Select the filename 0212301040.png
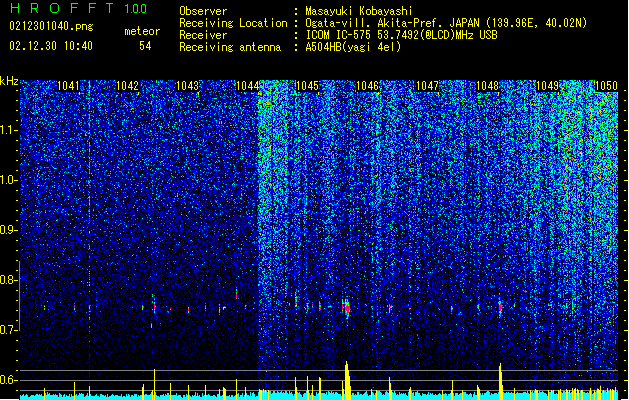The image size is (629, 400). [51, 26]
